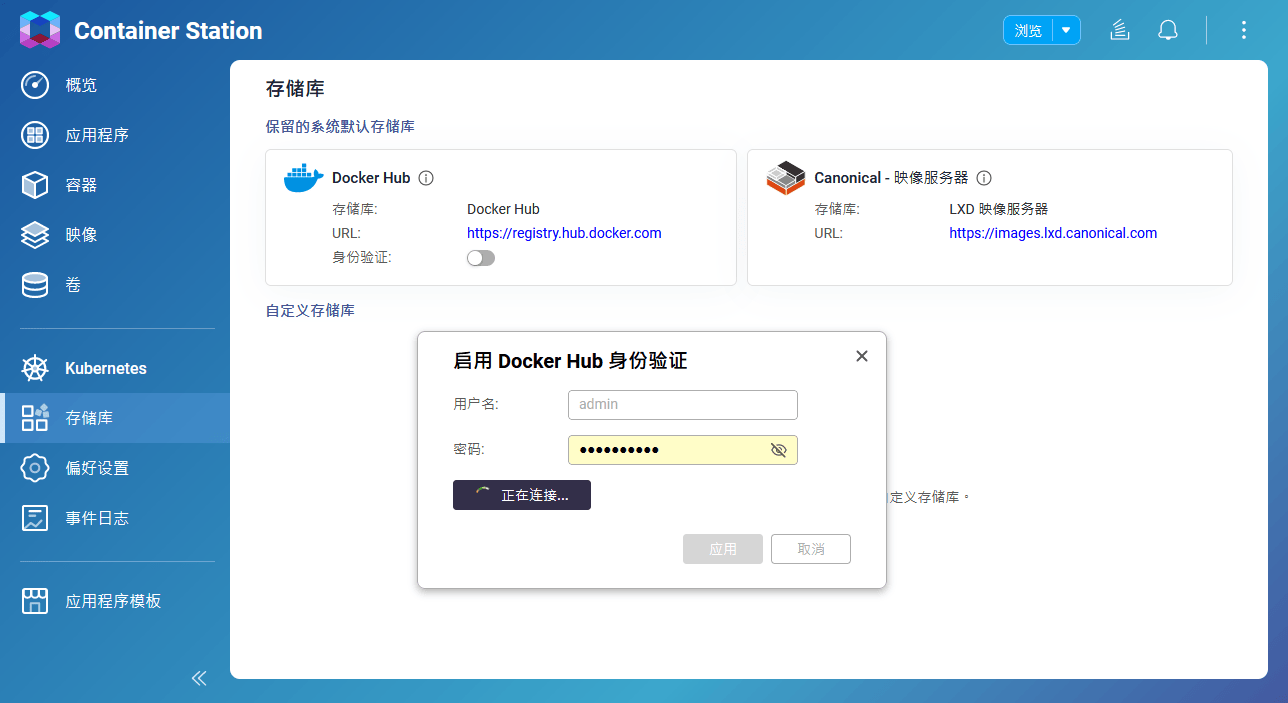Click the 存储库 page heading
The height and width of the screenshot is (703, 1288).
point(295,89)
